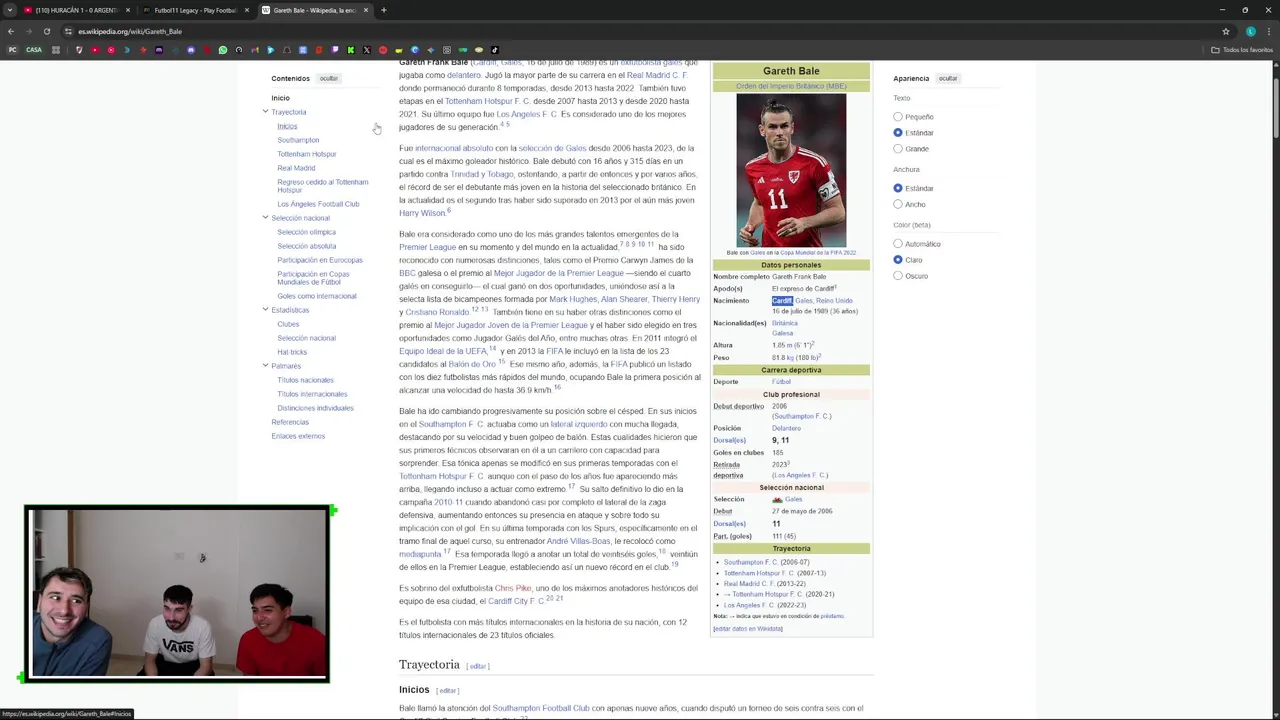Open editar datos en Wikidata link
This screenshot has height=720, width=1280.
click(748, 629)
